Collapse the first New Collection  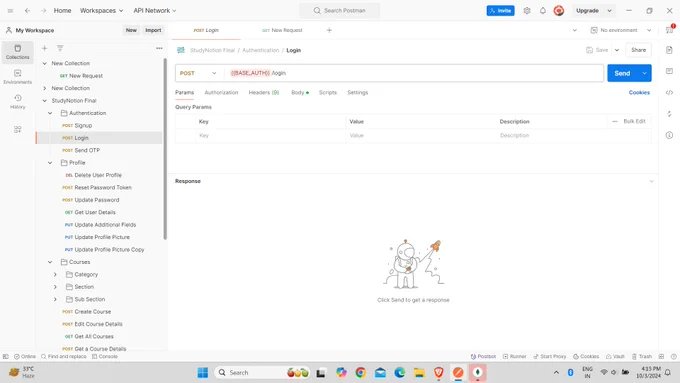click(x=44, y=63)
